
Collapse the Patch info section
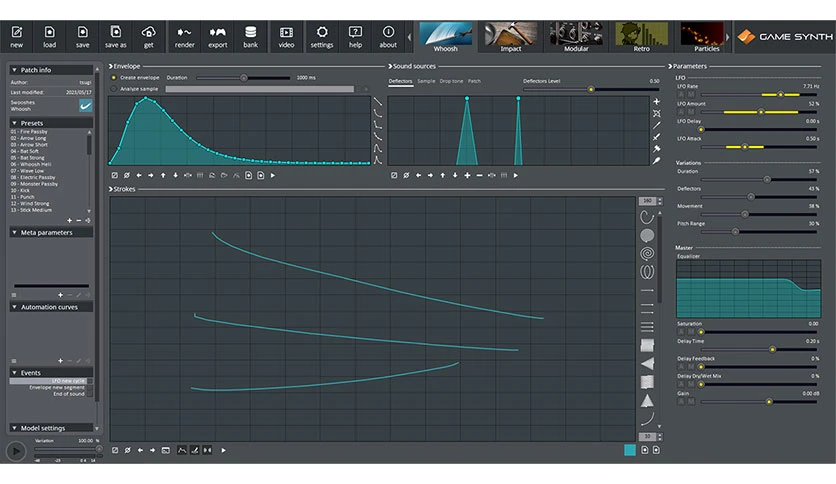click(x=14, y=70)
